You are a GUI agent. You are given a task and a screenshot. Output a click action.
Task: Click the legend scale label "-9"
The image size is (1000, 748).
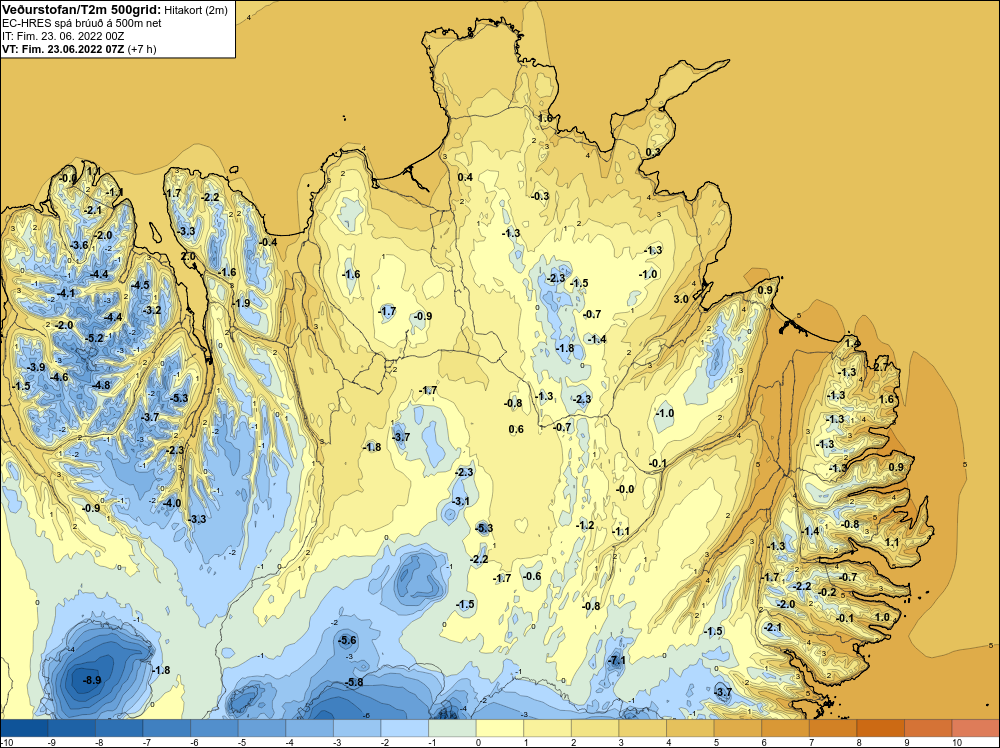point(52,742)
